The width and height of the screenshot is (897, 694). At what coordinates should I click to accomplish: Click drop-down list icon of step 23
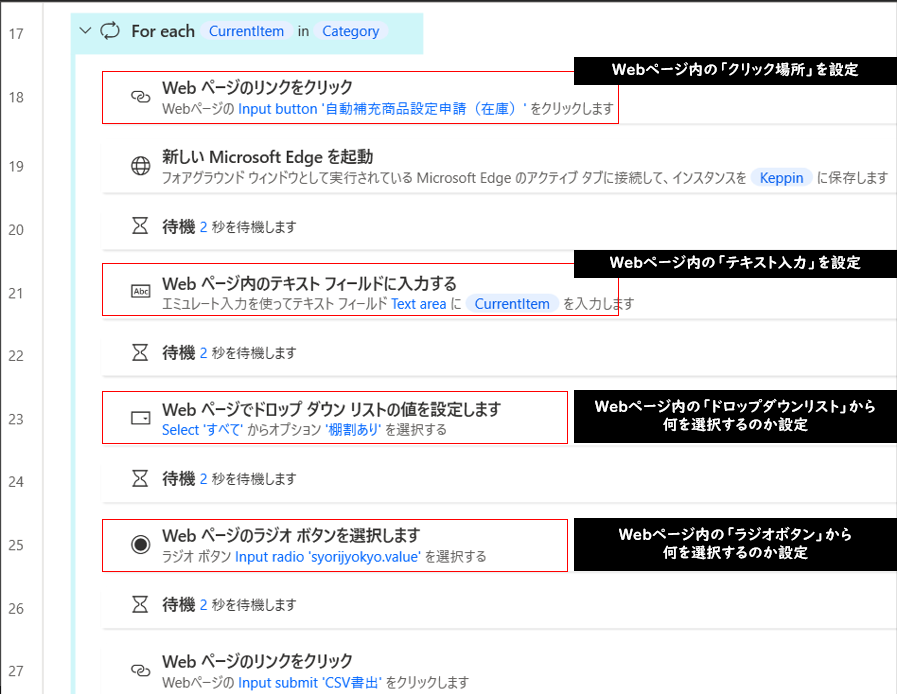[141, 418]
